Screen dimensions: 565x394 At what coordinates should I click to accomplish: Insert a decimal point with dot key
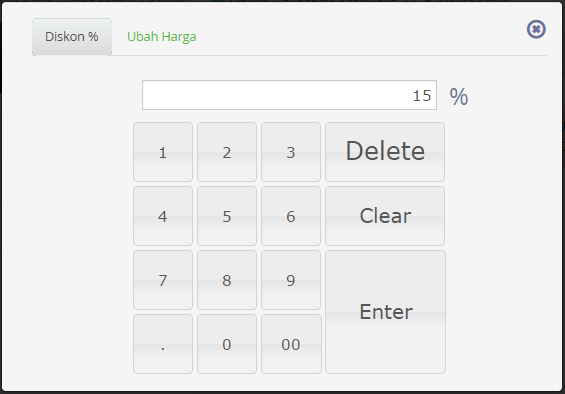pyautogui.click(x=163, y=344)
